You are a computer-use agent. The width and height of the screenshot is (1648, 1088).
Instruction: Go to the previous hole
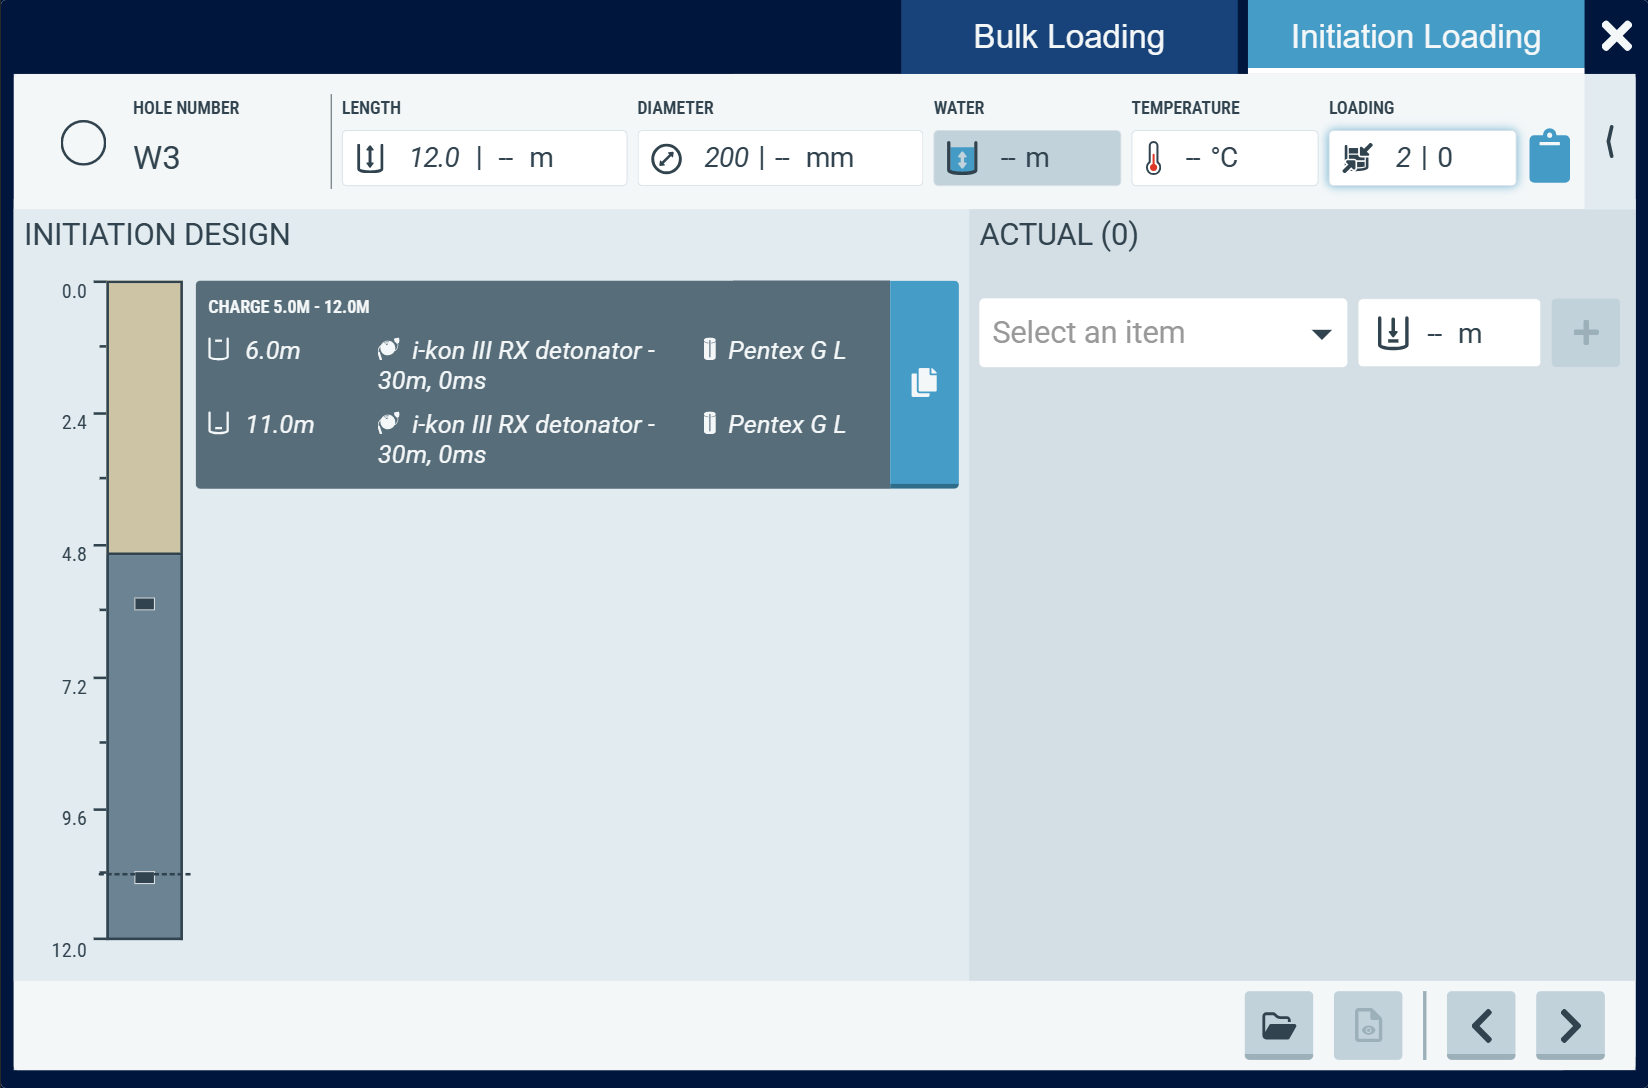pyautogui.click(x=1481, y=1025)
